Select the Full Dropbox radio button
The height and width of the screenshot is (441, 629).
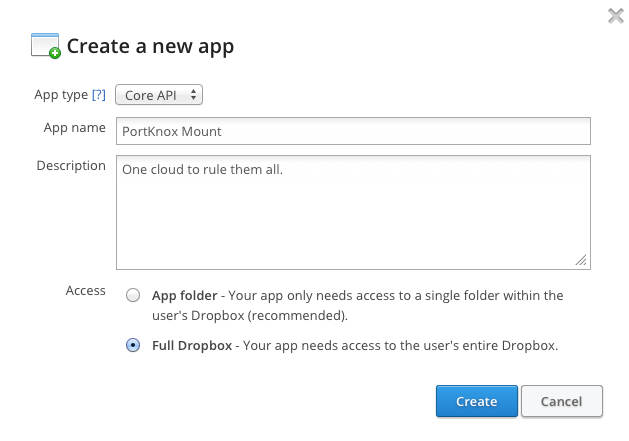pos(133,345)
